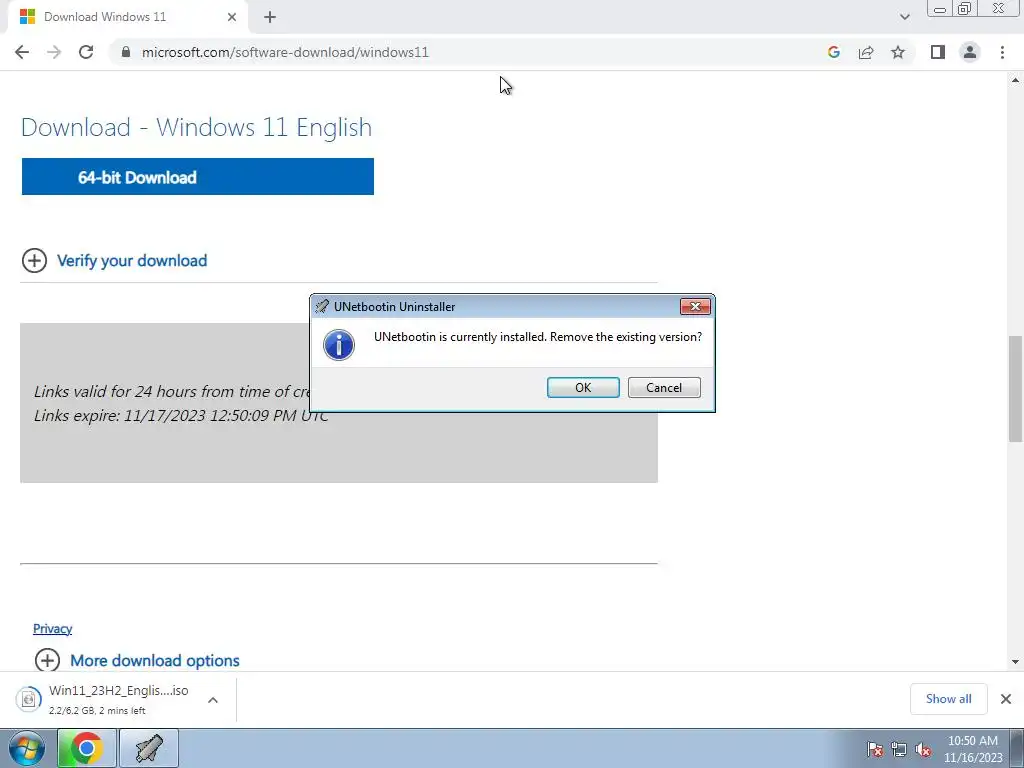Reload the current page

coord(86,52)
